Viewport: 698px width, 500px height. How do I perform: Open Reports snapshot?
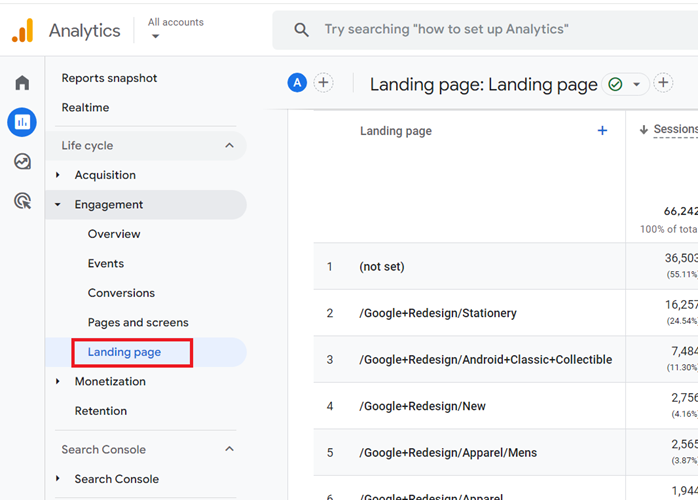tap(109, 78)
